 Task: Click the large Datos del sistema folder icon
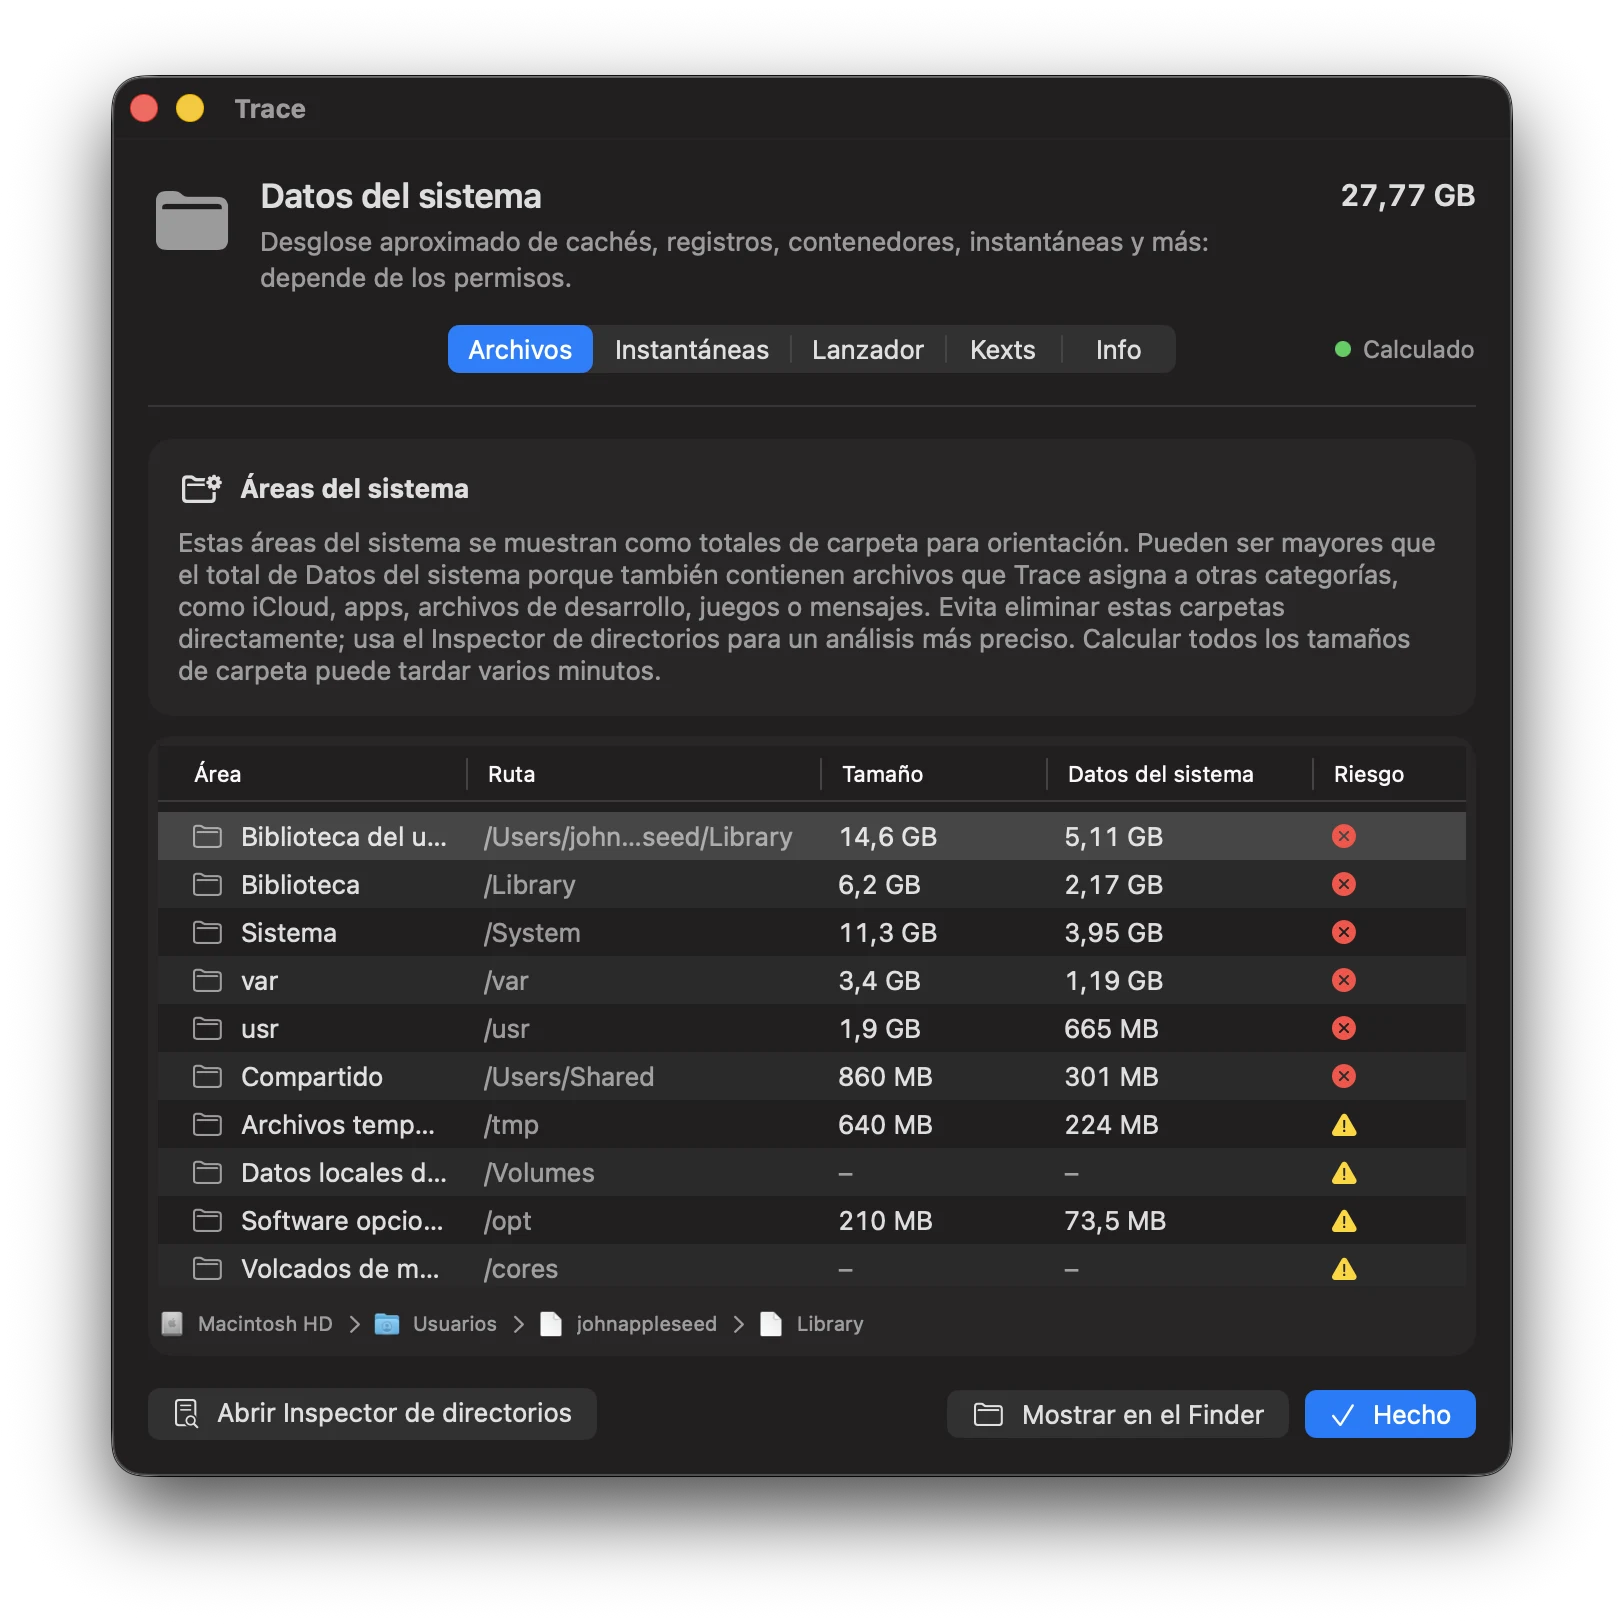point(192,220)
